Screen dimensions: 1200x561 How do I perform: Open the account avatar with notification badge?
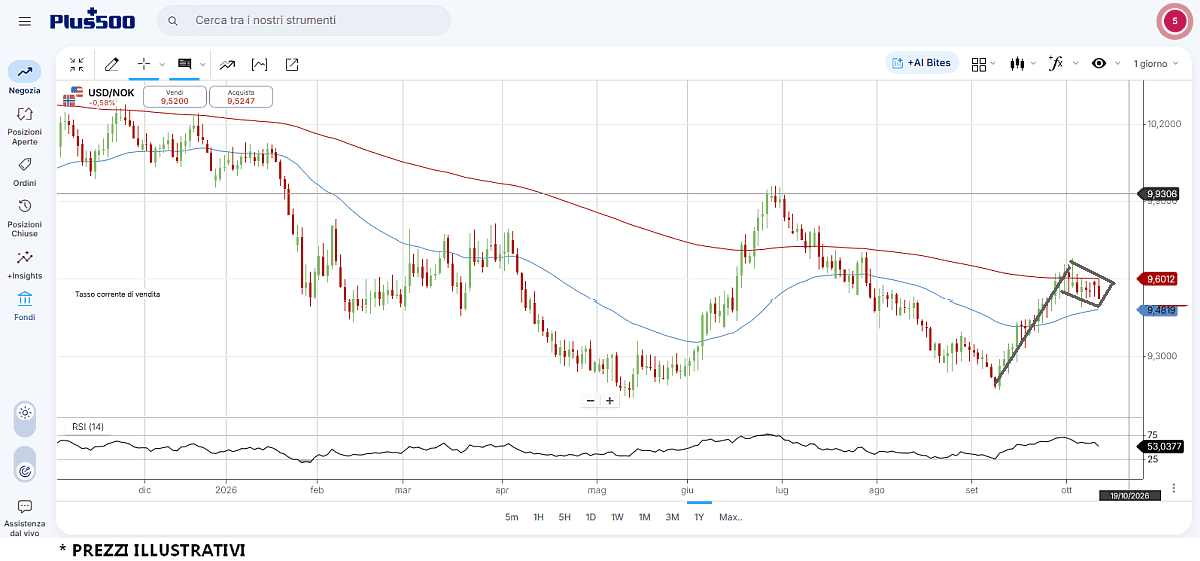tap(1174, 20)
